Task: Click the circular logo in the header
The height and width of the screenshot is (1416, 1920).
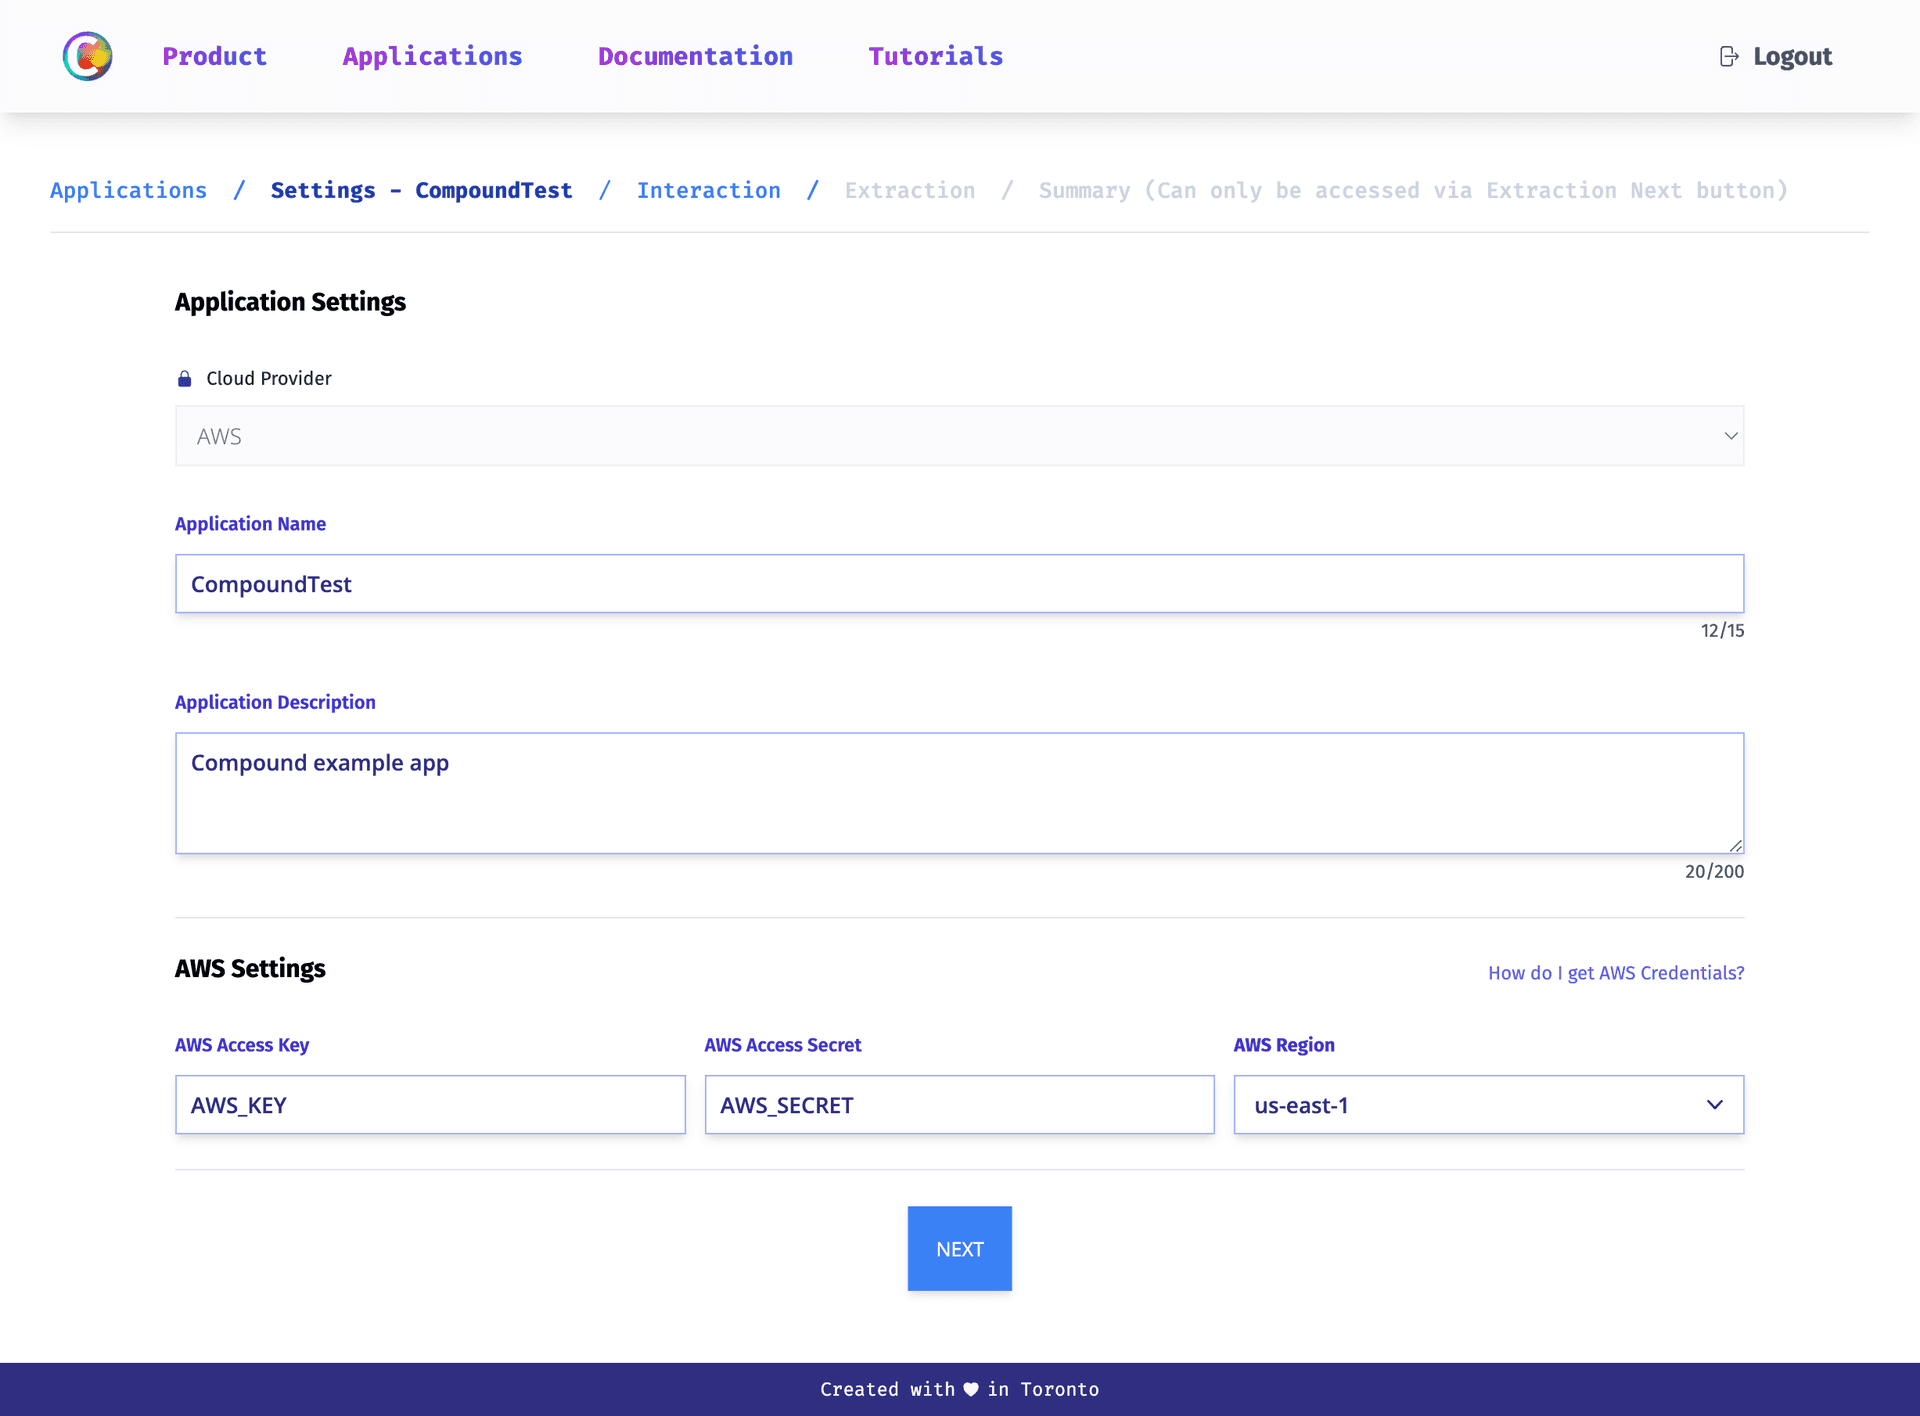Action: [86, 56]
